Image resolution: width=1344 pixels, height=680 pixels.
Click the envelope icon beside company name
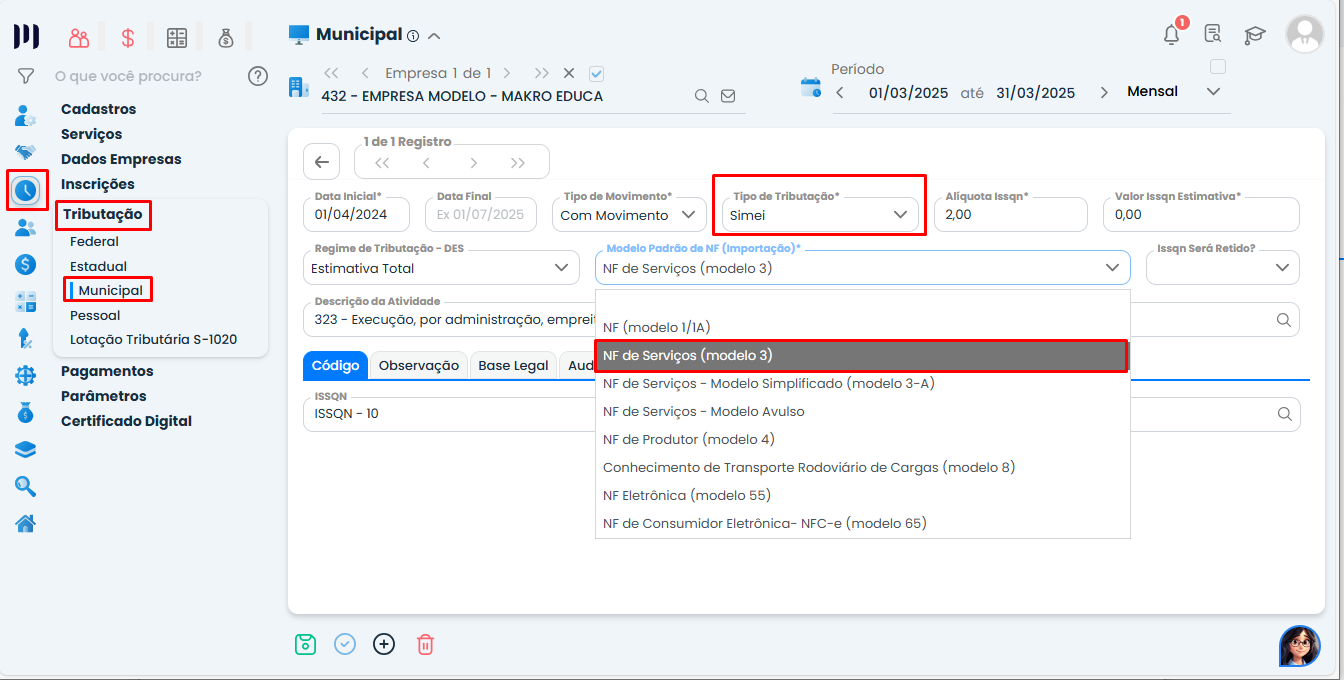[728, 96]
